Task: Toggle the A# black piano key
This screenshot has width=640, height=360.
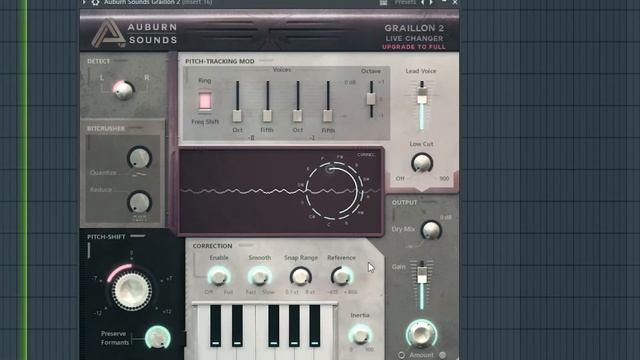Action: 314,326
